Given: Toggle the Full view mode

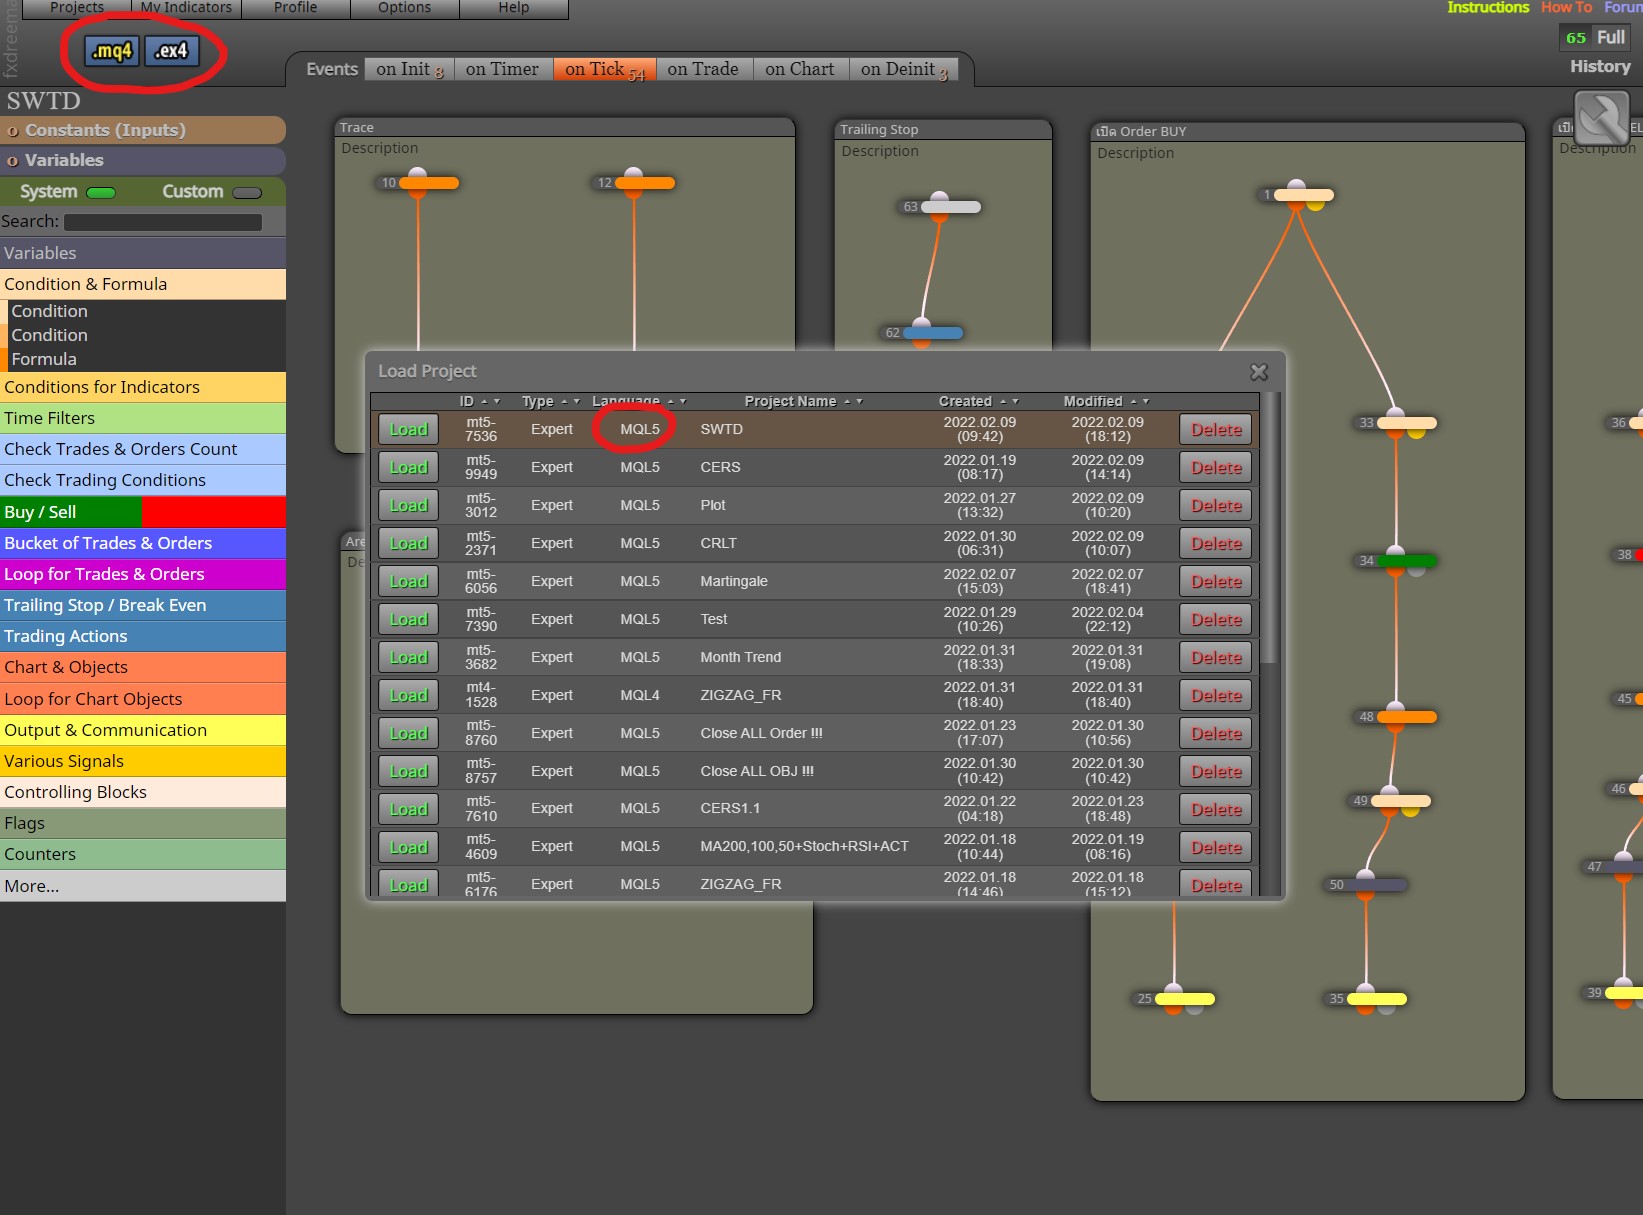Looking at the screenshot, I should 1610,37.
